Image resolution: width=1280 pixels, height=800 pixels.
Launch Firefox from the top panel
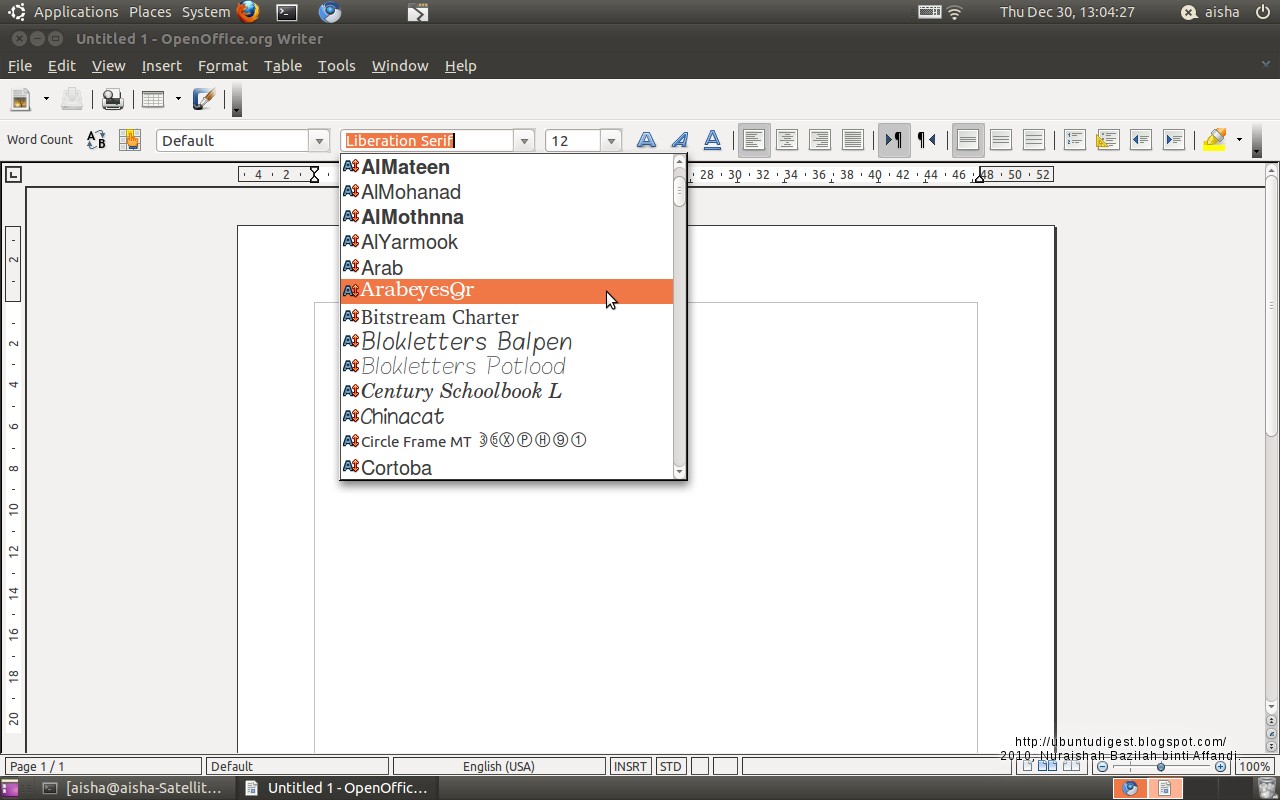[248, 12]
